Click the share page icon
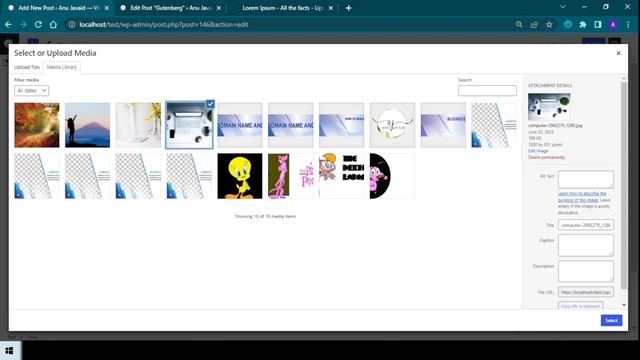 [x=534, y=24]
